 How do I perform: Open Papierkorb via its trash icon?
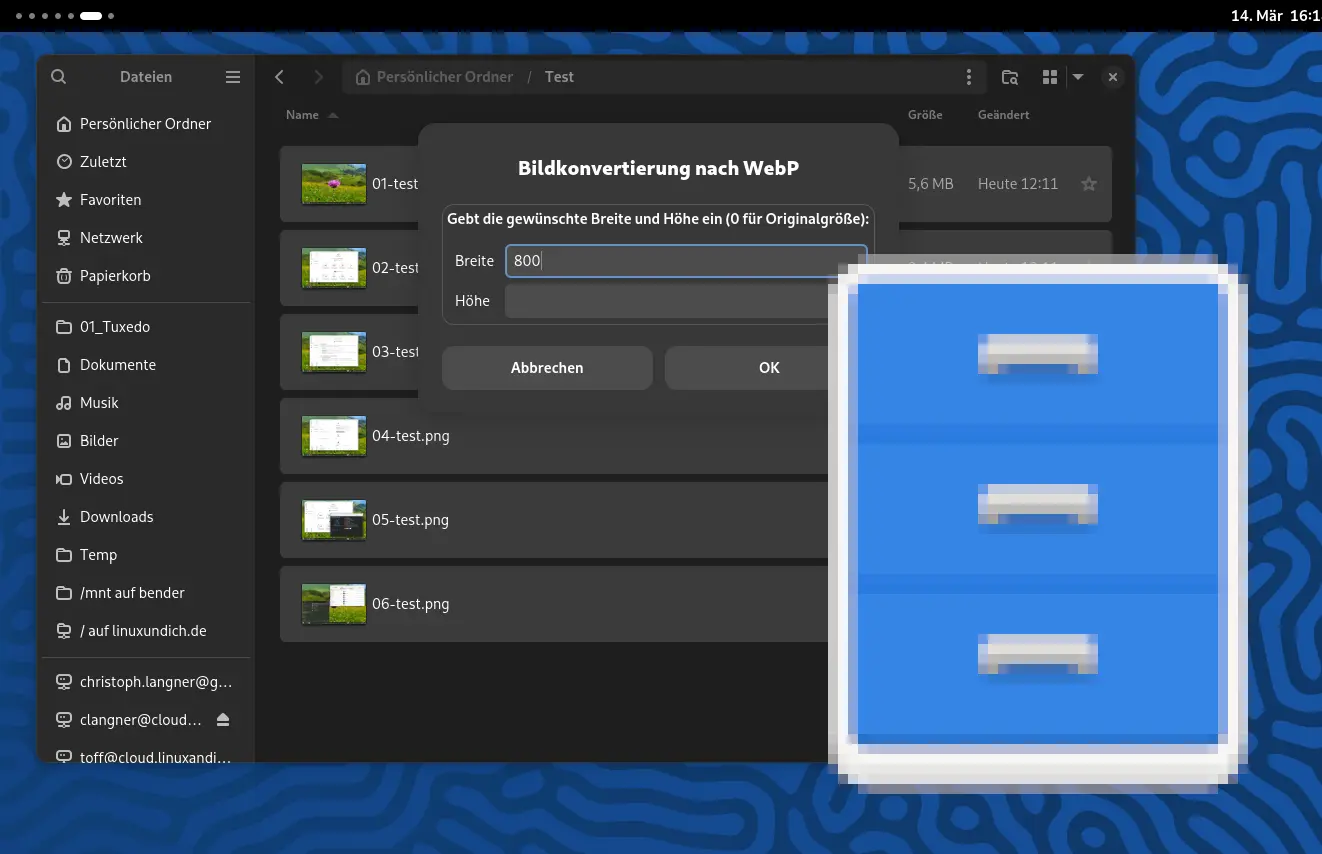coord(62,276)
